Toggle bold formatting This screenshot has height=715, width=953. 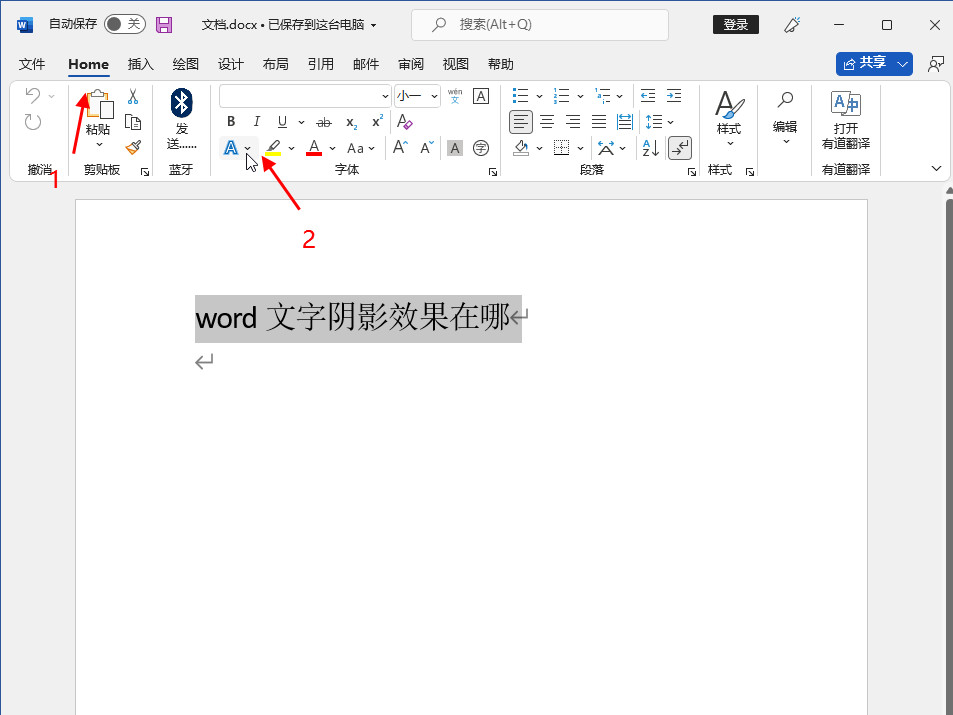coord(231,122)
